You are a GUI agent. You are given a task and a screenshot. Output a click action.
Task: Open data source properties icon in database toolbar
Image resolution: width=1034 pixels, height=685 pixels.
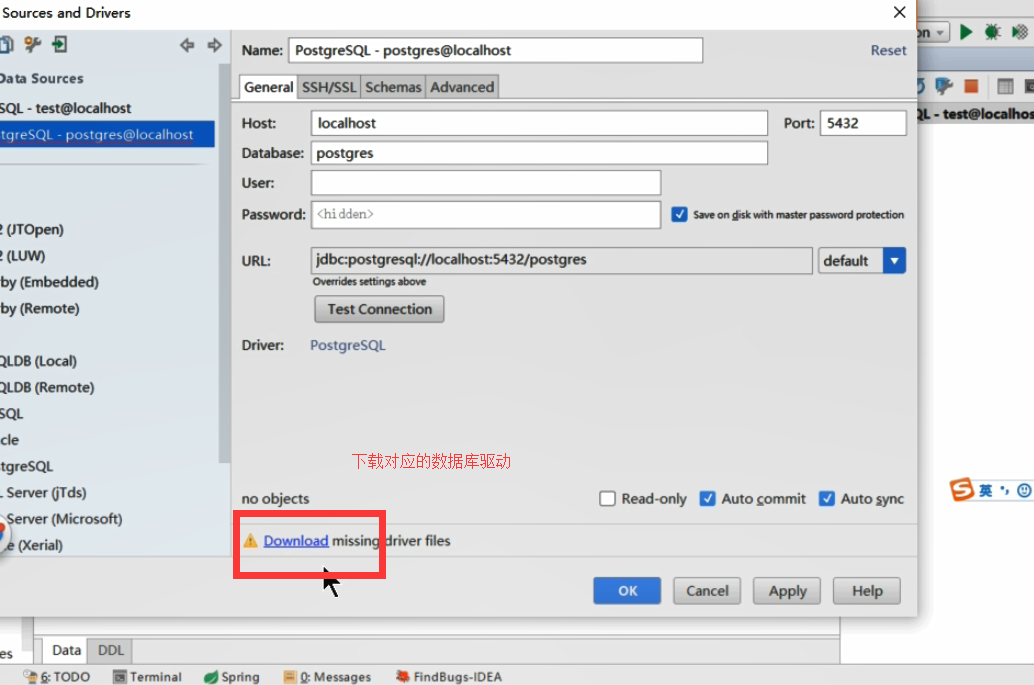point(944,86)
